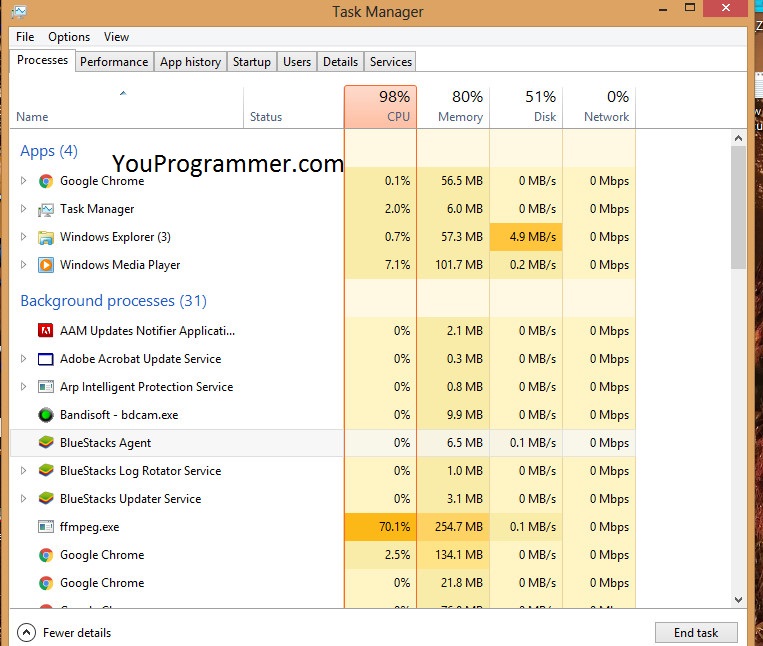Click the 4.9 MB/s disk value

pyautogui.click(x=532, y=237)
